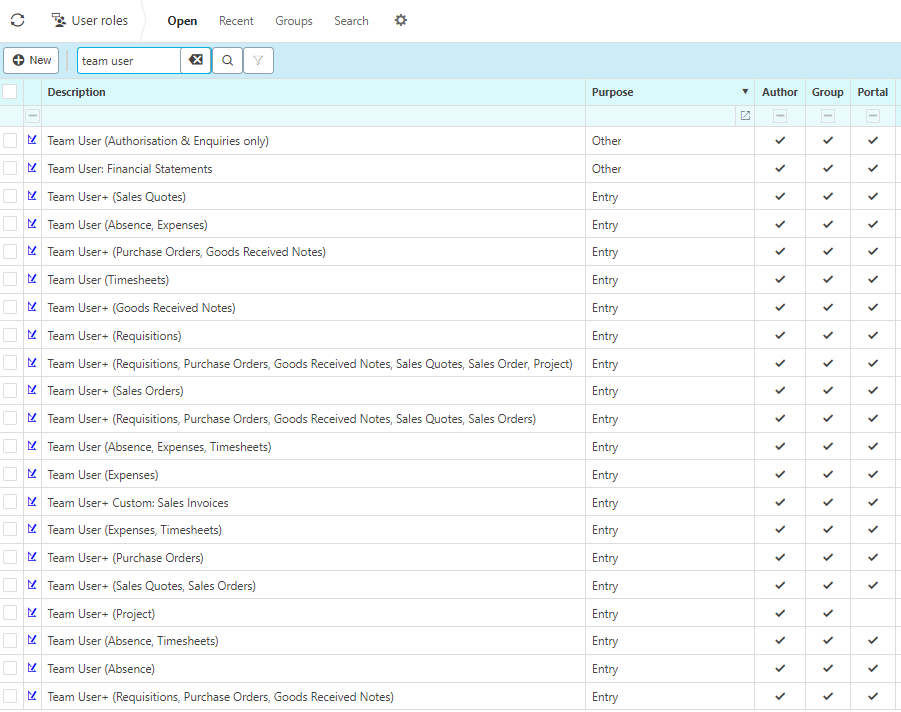Open edit icon for Team User+ (Requisitions)

pos(32,334)
